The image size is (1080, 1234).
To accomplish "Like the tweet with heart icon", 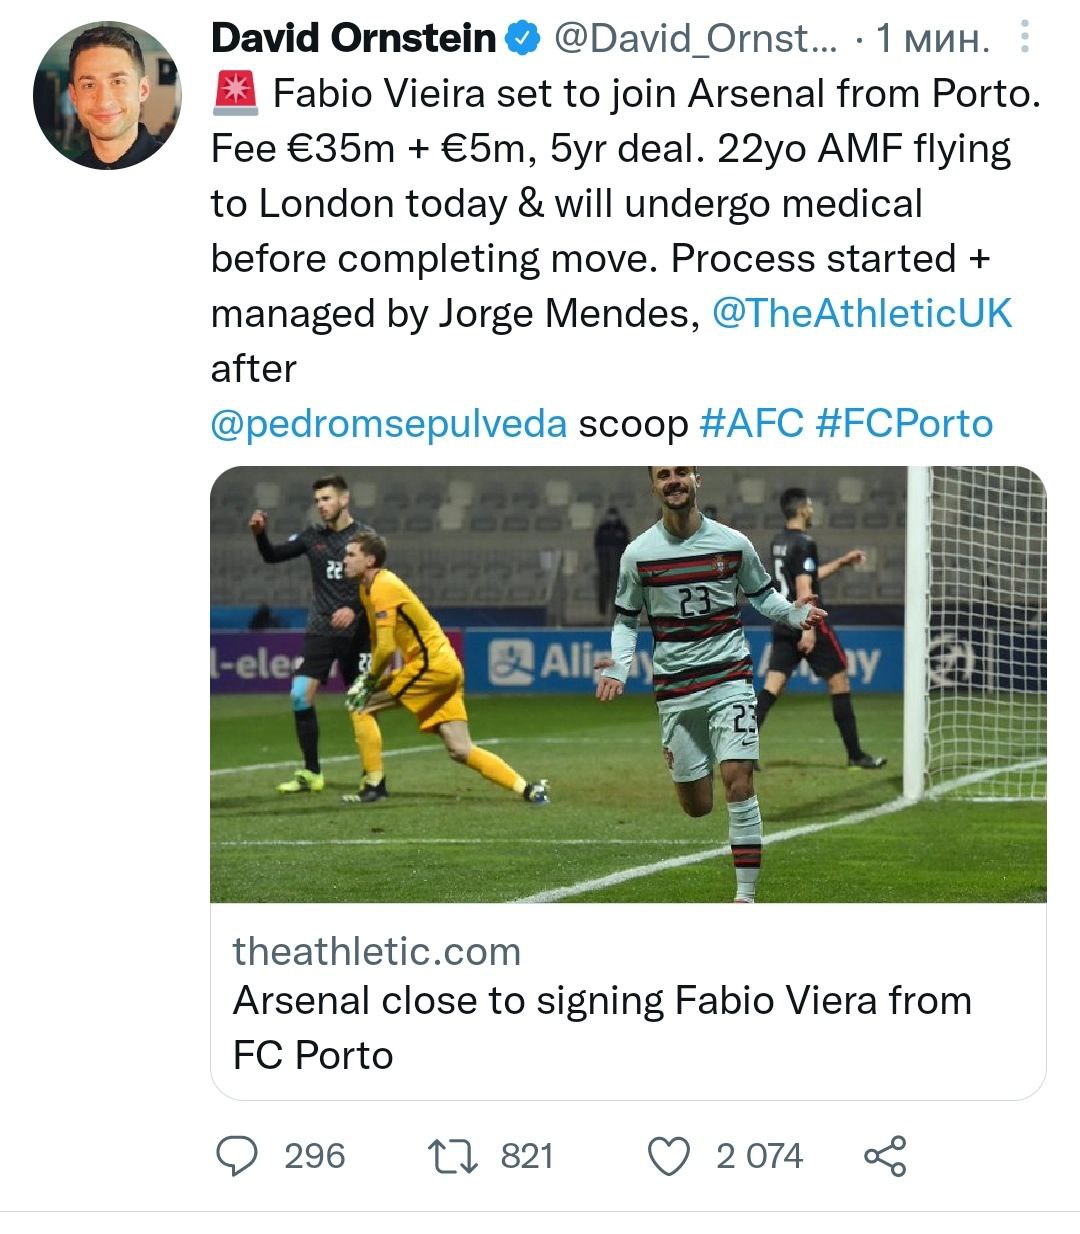I will tap(669, 1156).
